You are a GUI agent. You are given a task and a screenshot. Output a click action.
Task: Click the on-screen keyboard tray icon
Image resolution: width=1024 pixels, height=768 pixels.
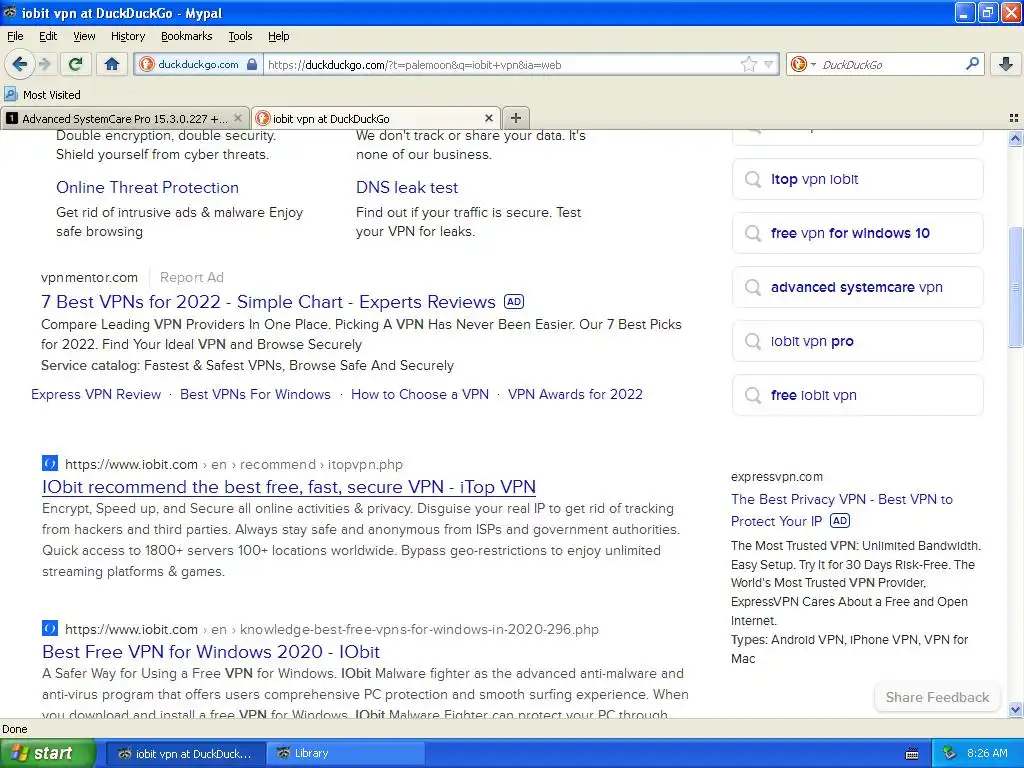tap(912, 754)
